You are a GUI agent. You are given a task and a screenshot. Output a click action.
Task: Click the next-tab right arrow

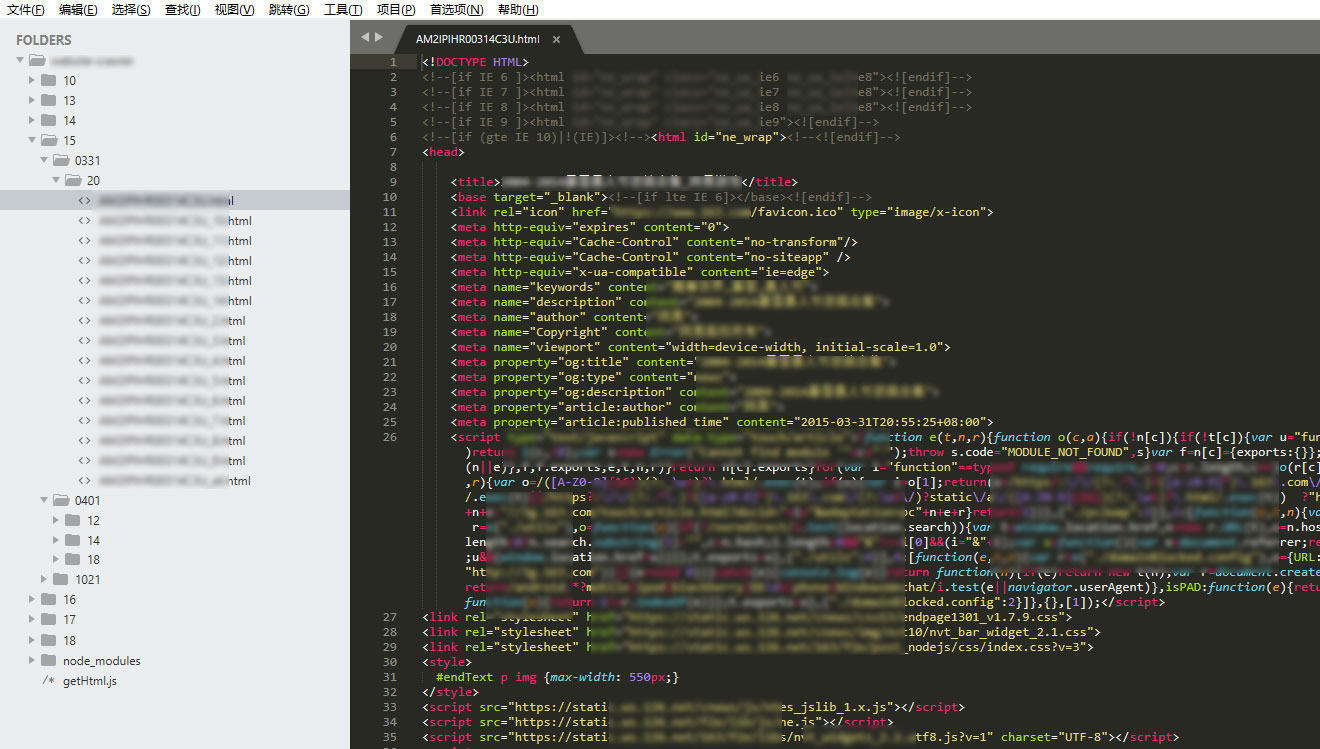(x=378, y=37)
